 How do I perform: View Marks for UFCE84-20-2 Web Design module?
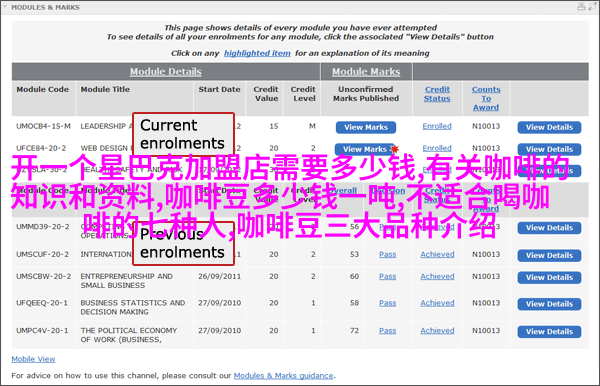point(365,149)
